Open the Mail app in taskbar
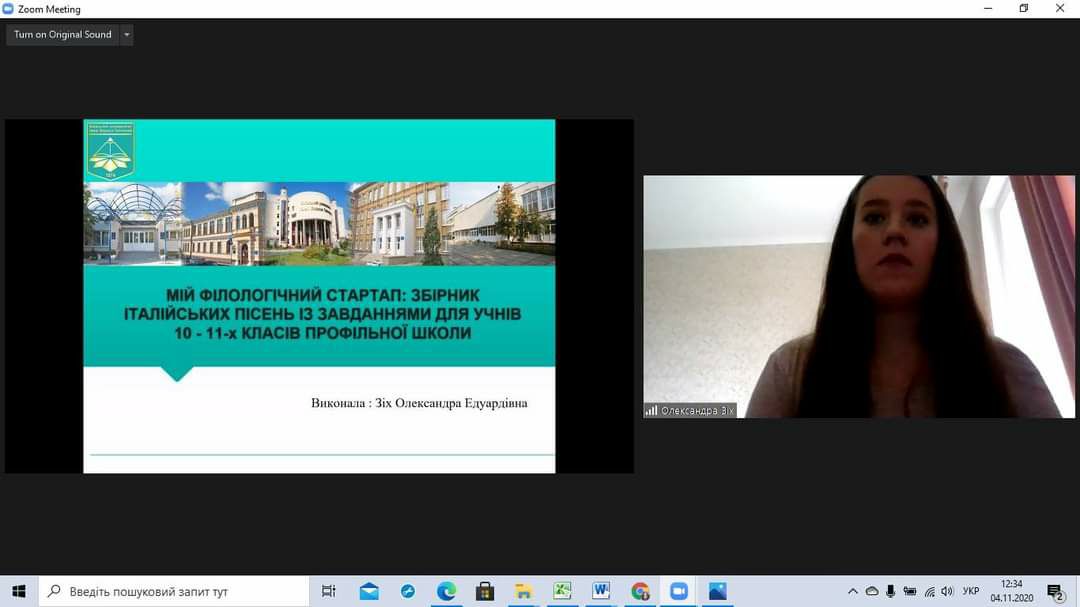The width and height of the screenshot is (1080, 607). (369, 591)
